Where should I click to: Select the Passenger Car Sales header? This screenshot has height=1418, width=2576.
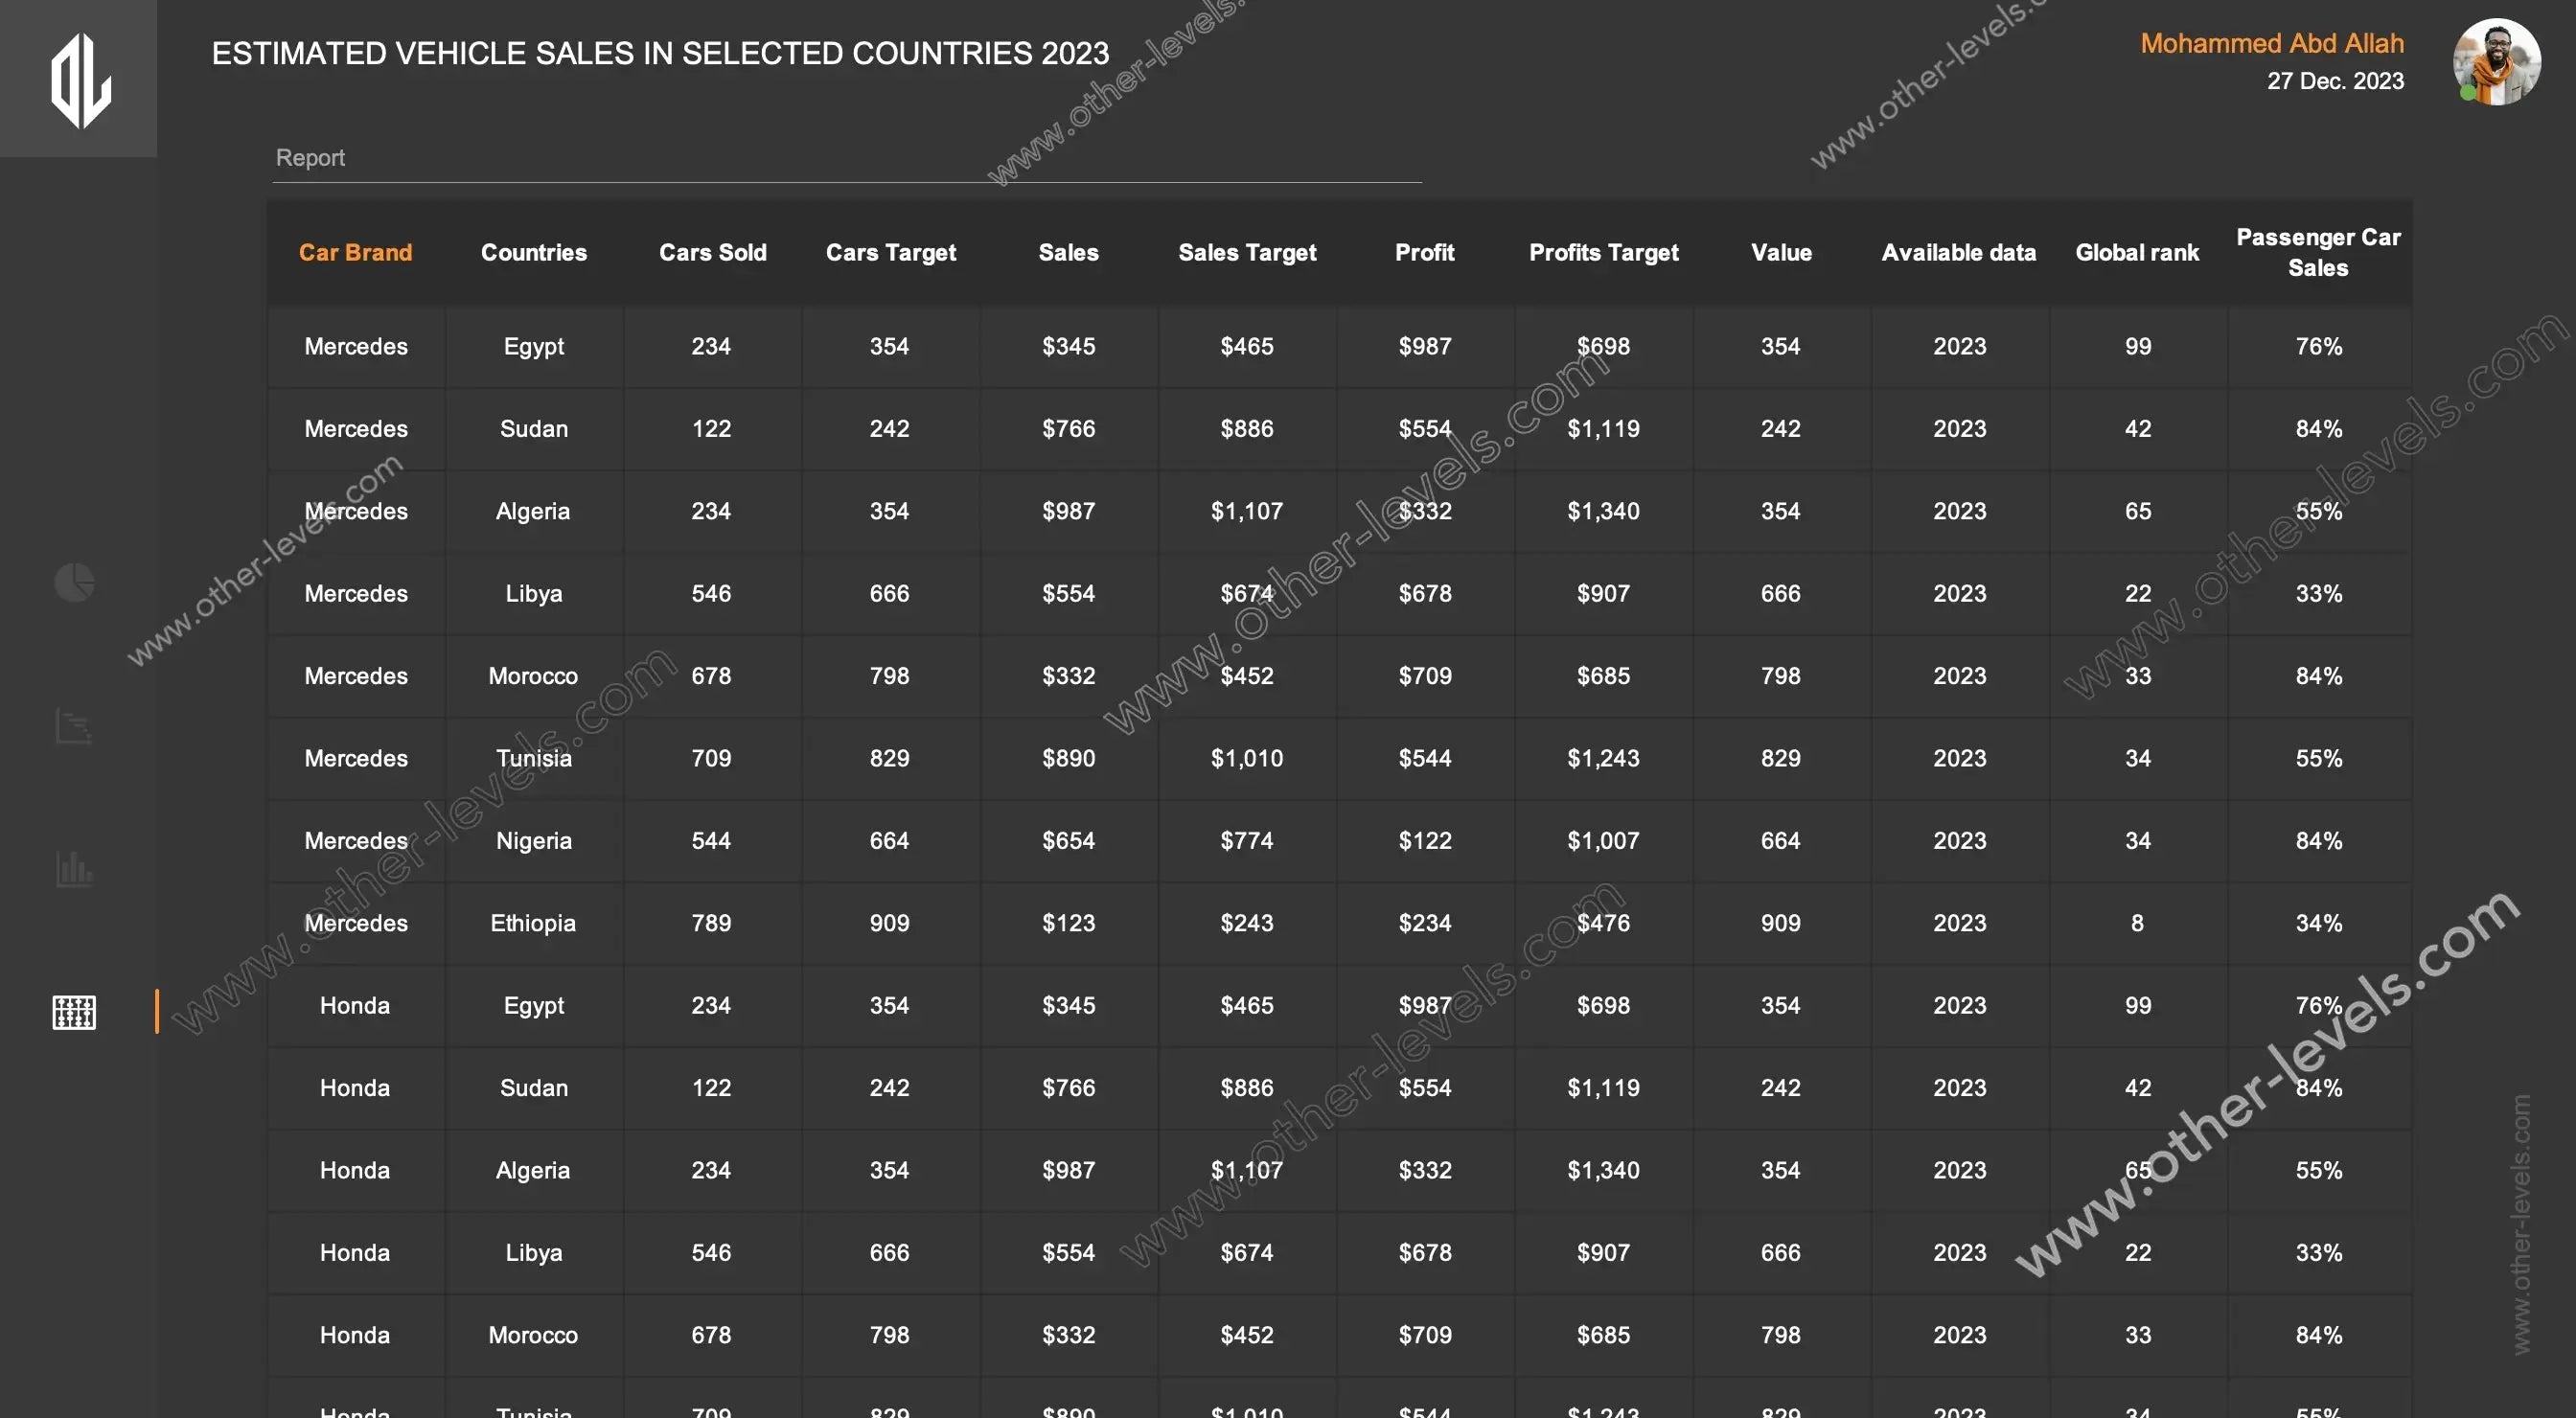(x=2317, y=252)
